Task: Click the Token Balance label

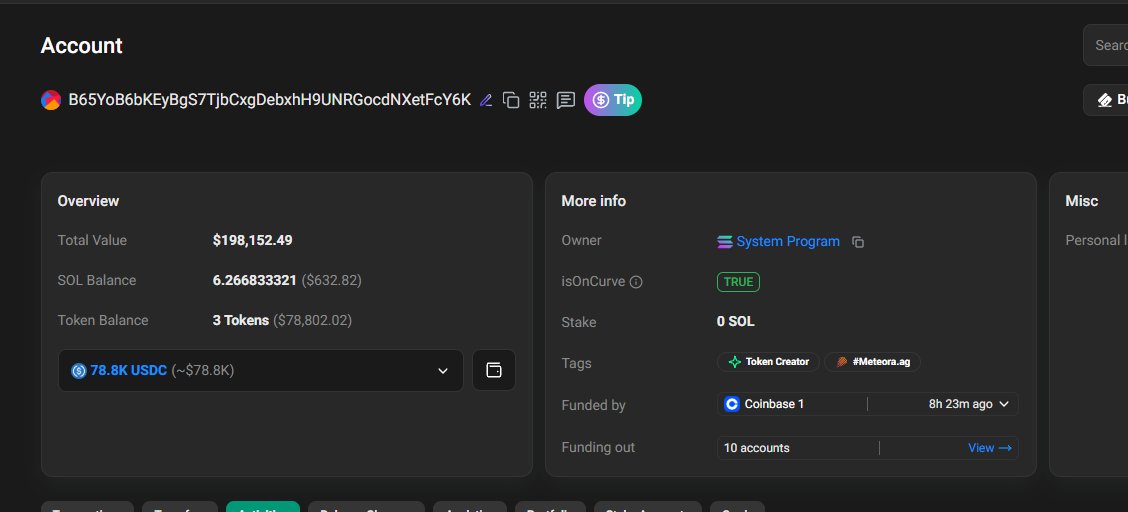Action: coord(103,321)
